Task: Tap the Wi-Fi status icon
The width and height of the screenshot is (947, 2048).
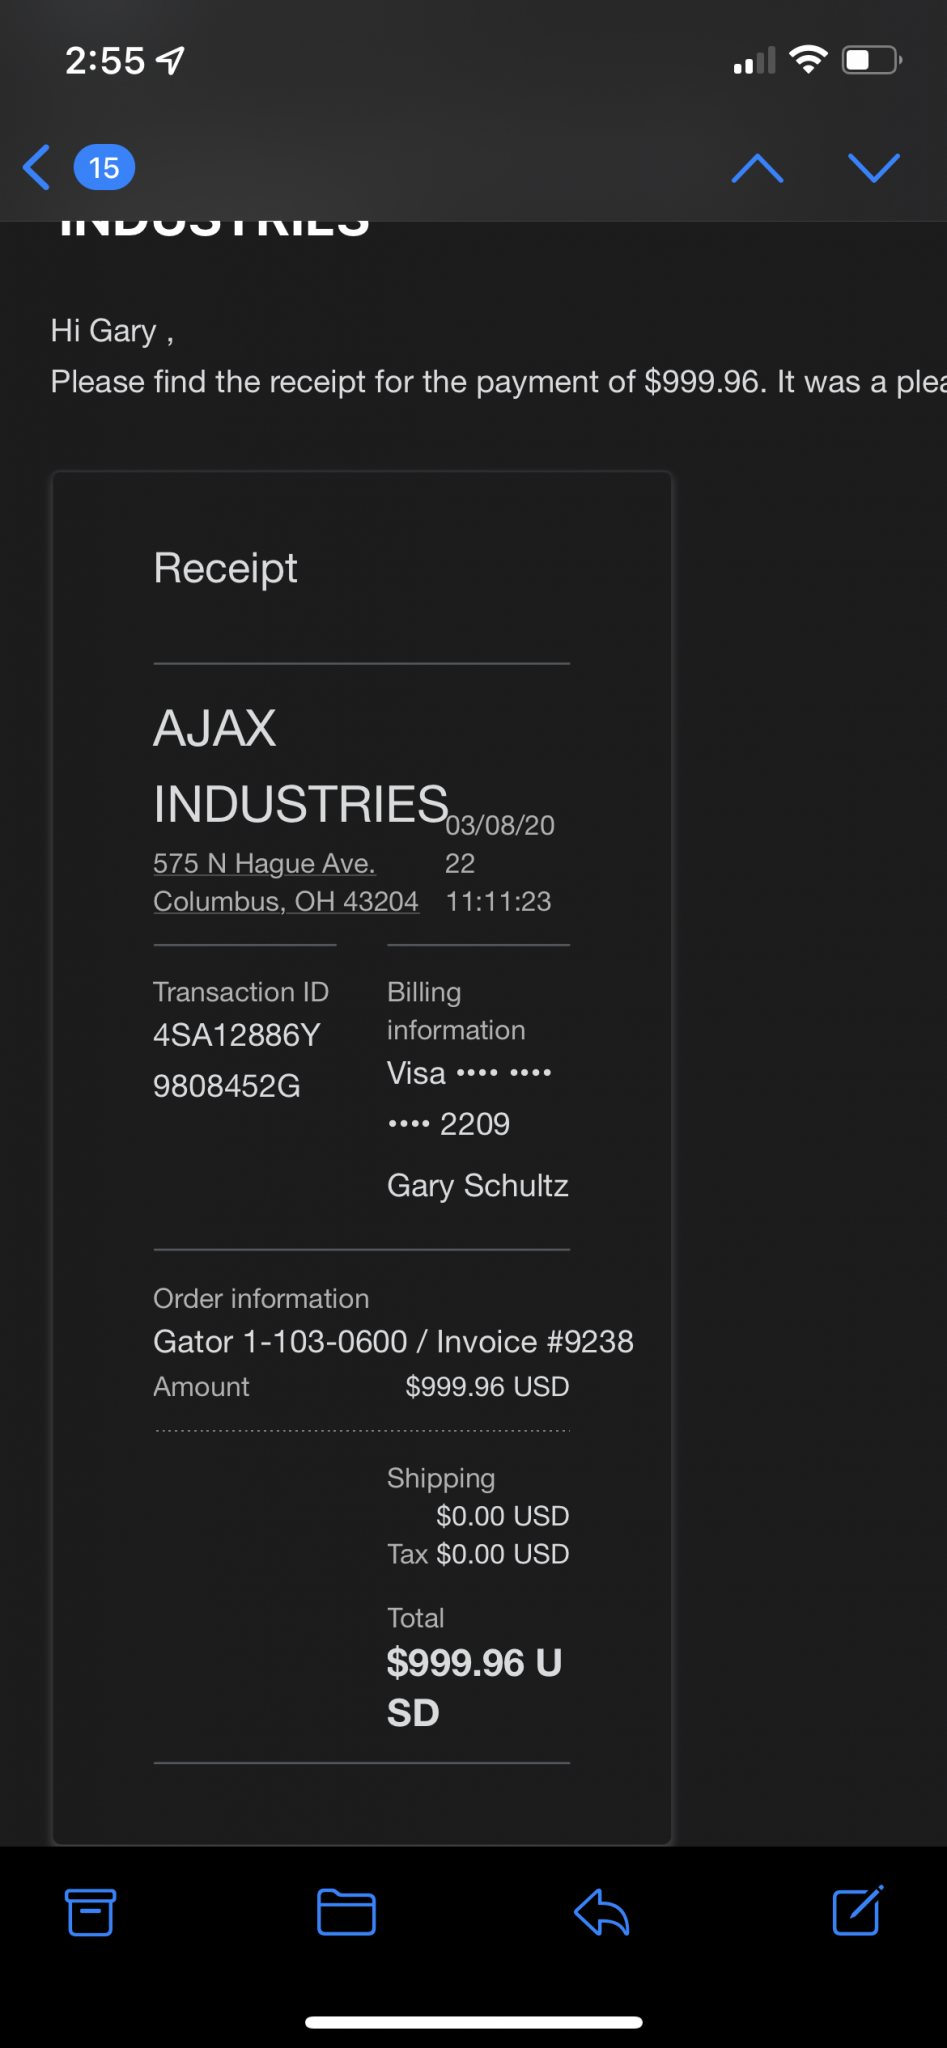Action: (808, 60)
